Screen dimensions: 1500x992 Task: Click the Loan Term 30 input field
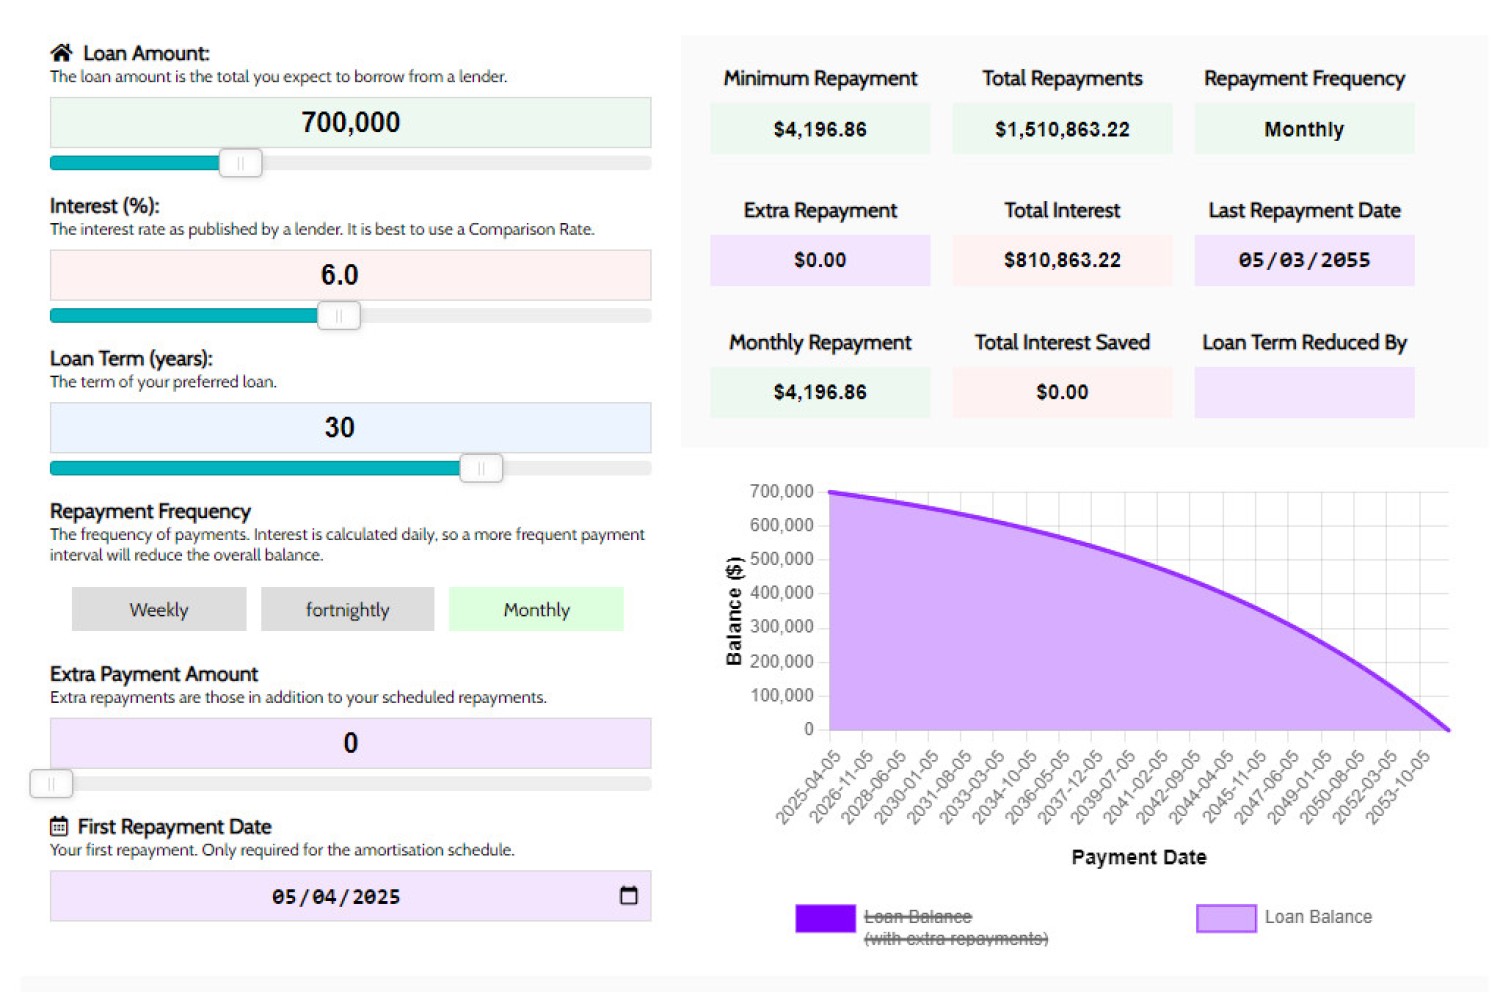pyautogui.click(x=350, y=428)
